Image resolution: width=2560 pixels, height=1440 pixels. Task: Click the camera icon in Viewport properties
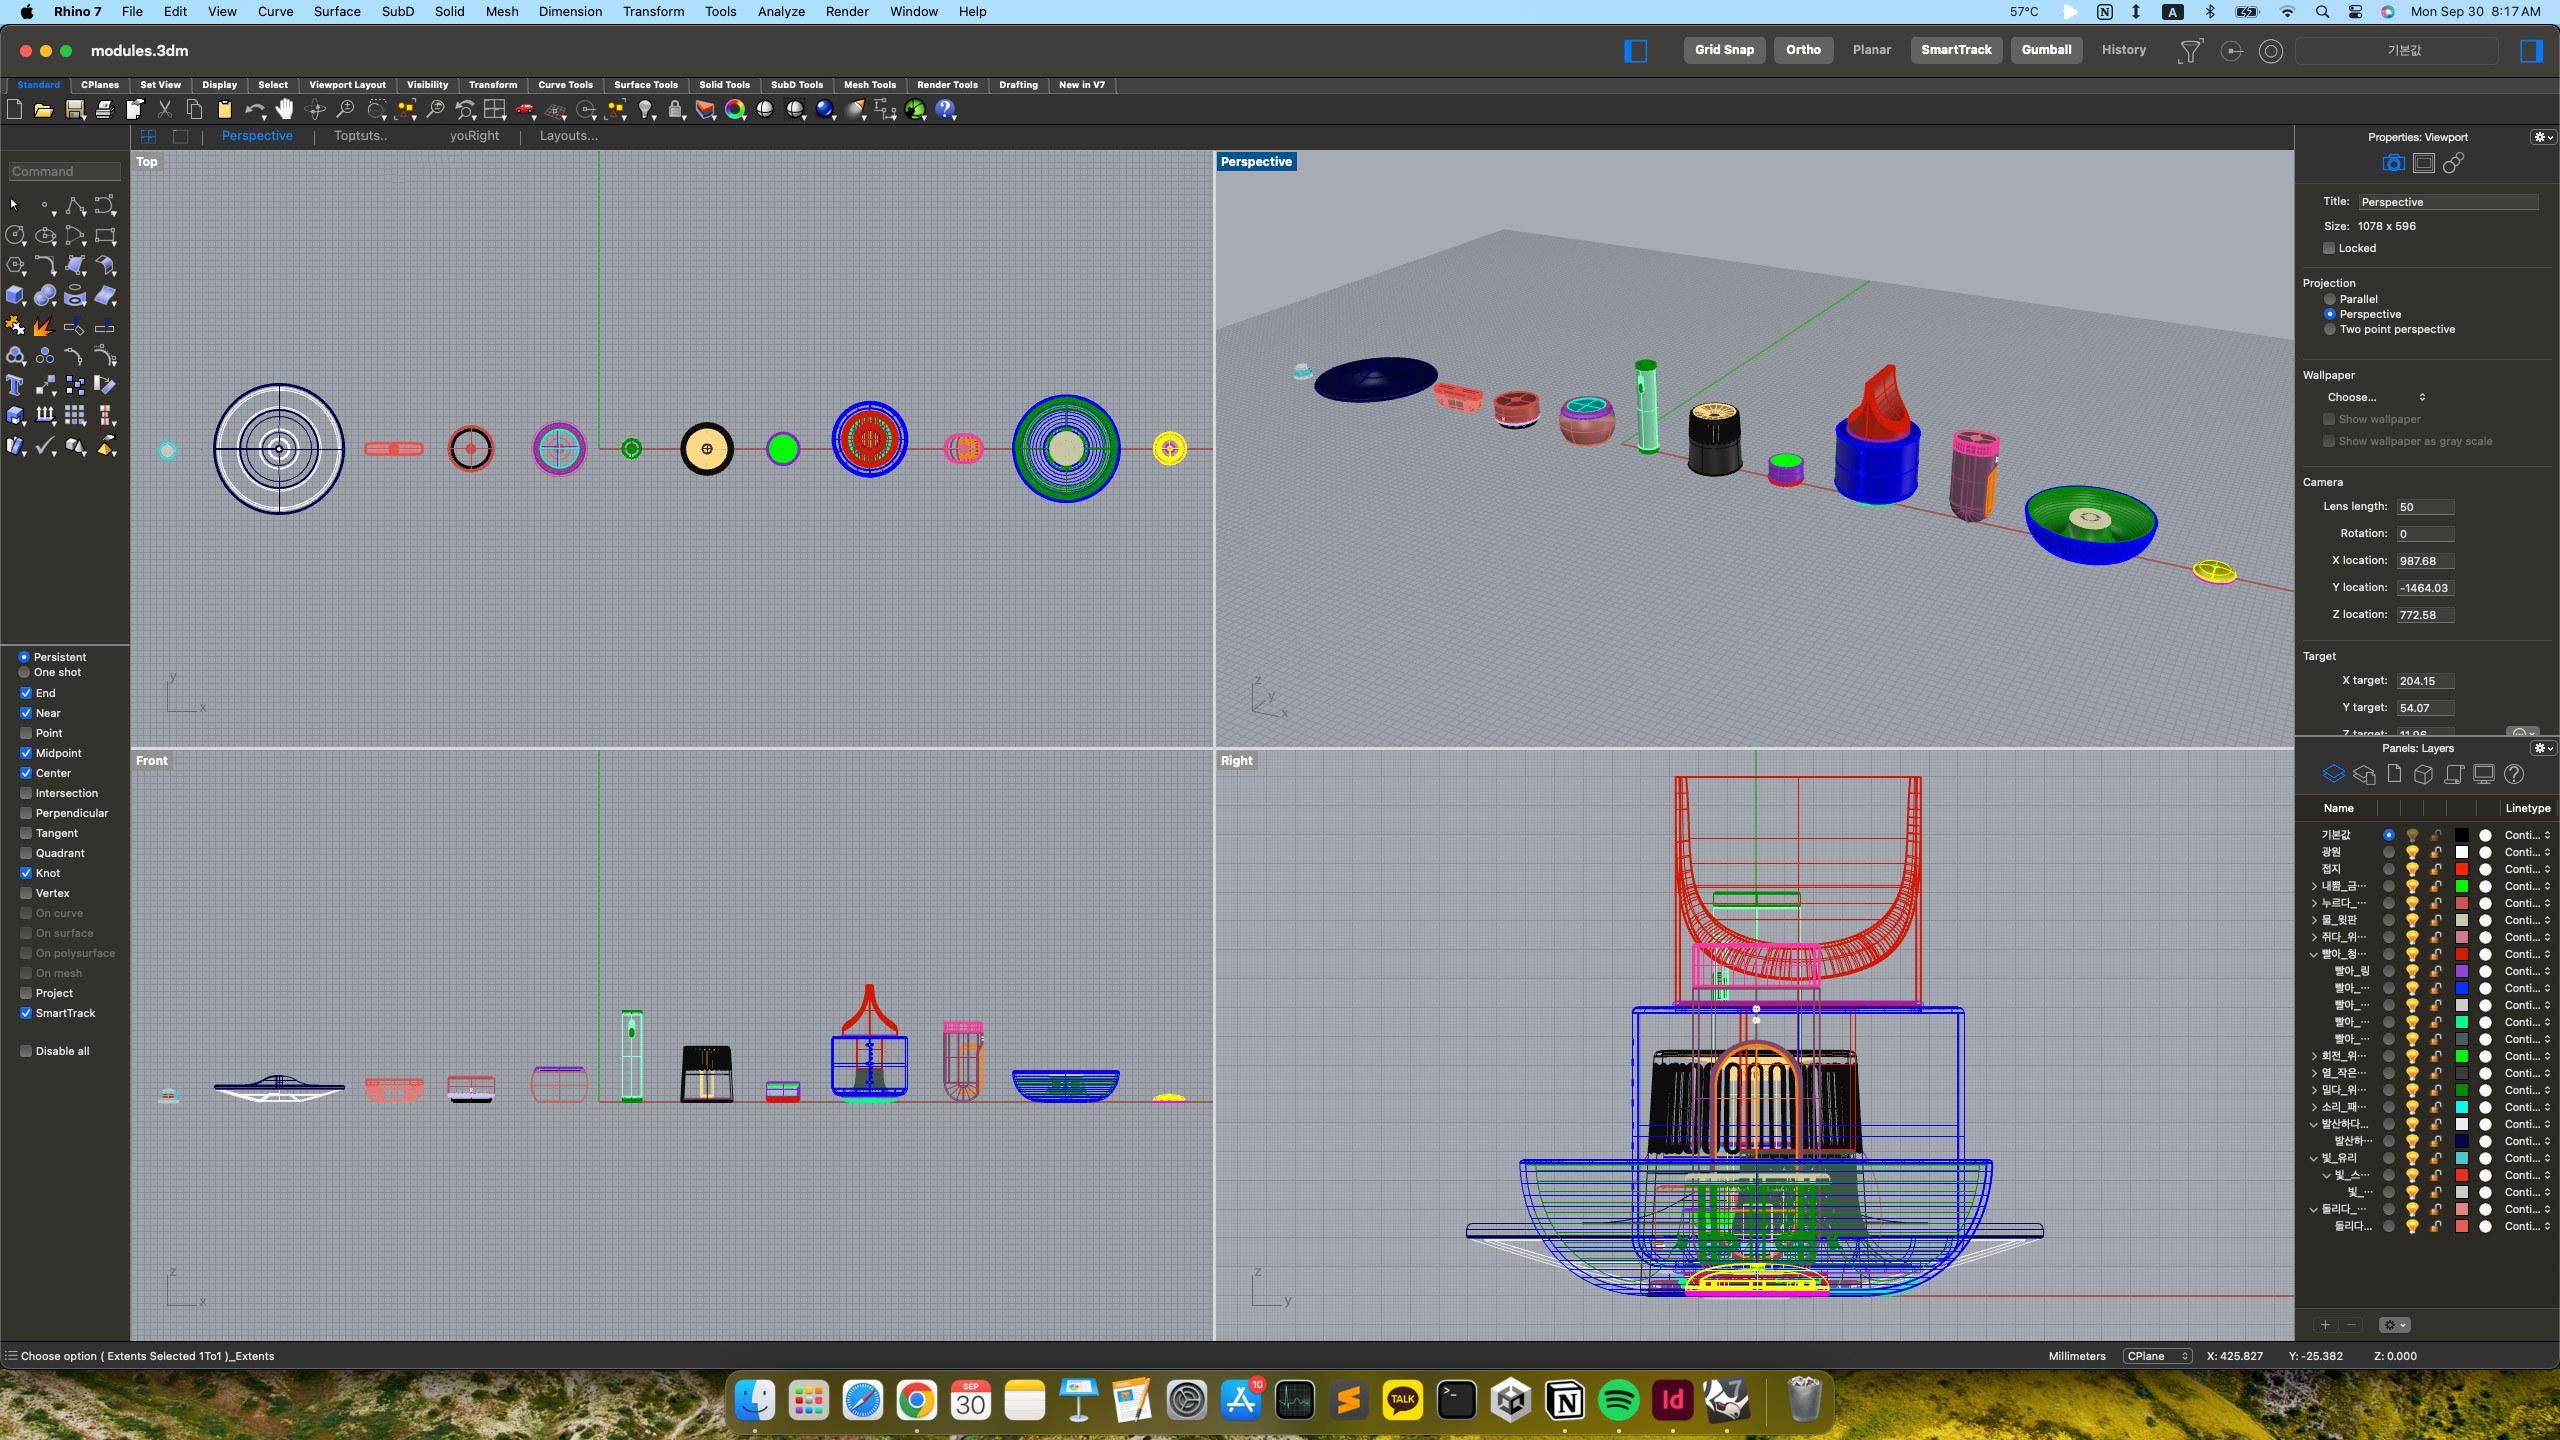point(2392,163)
